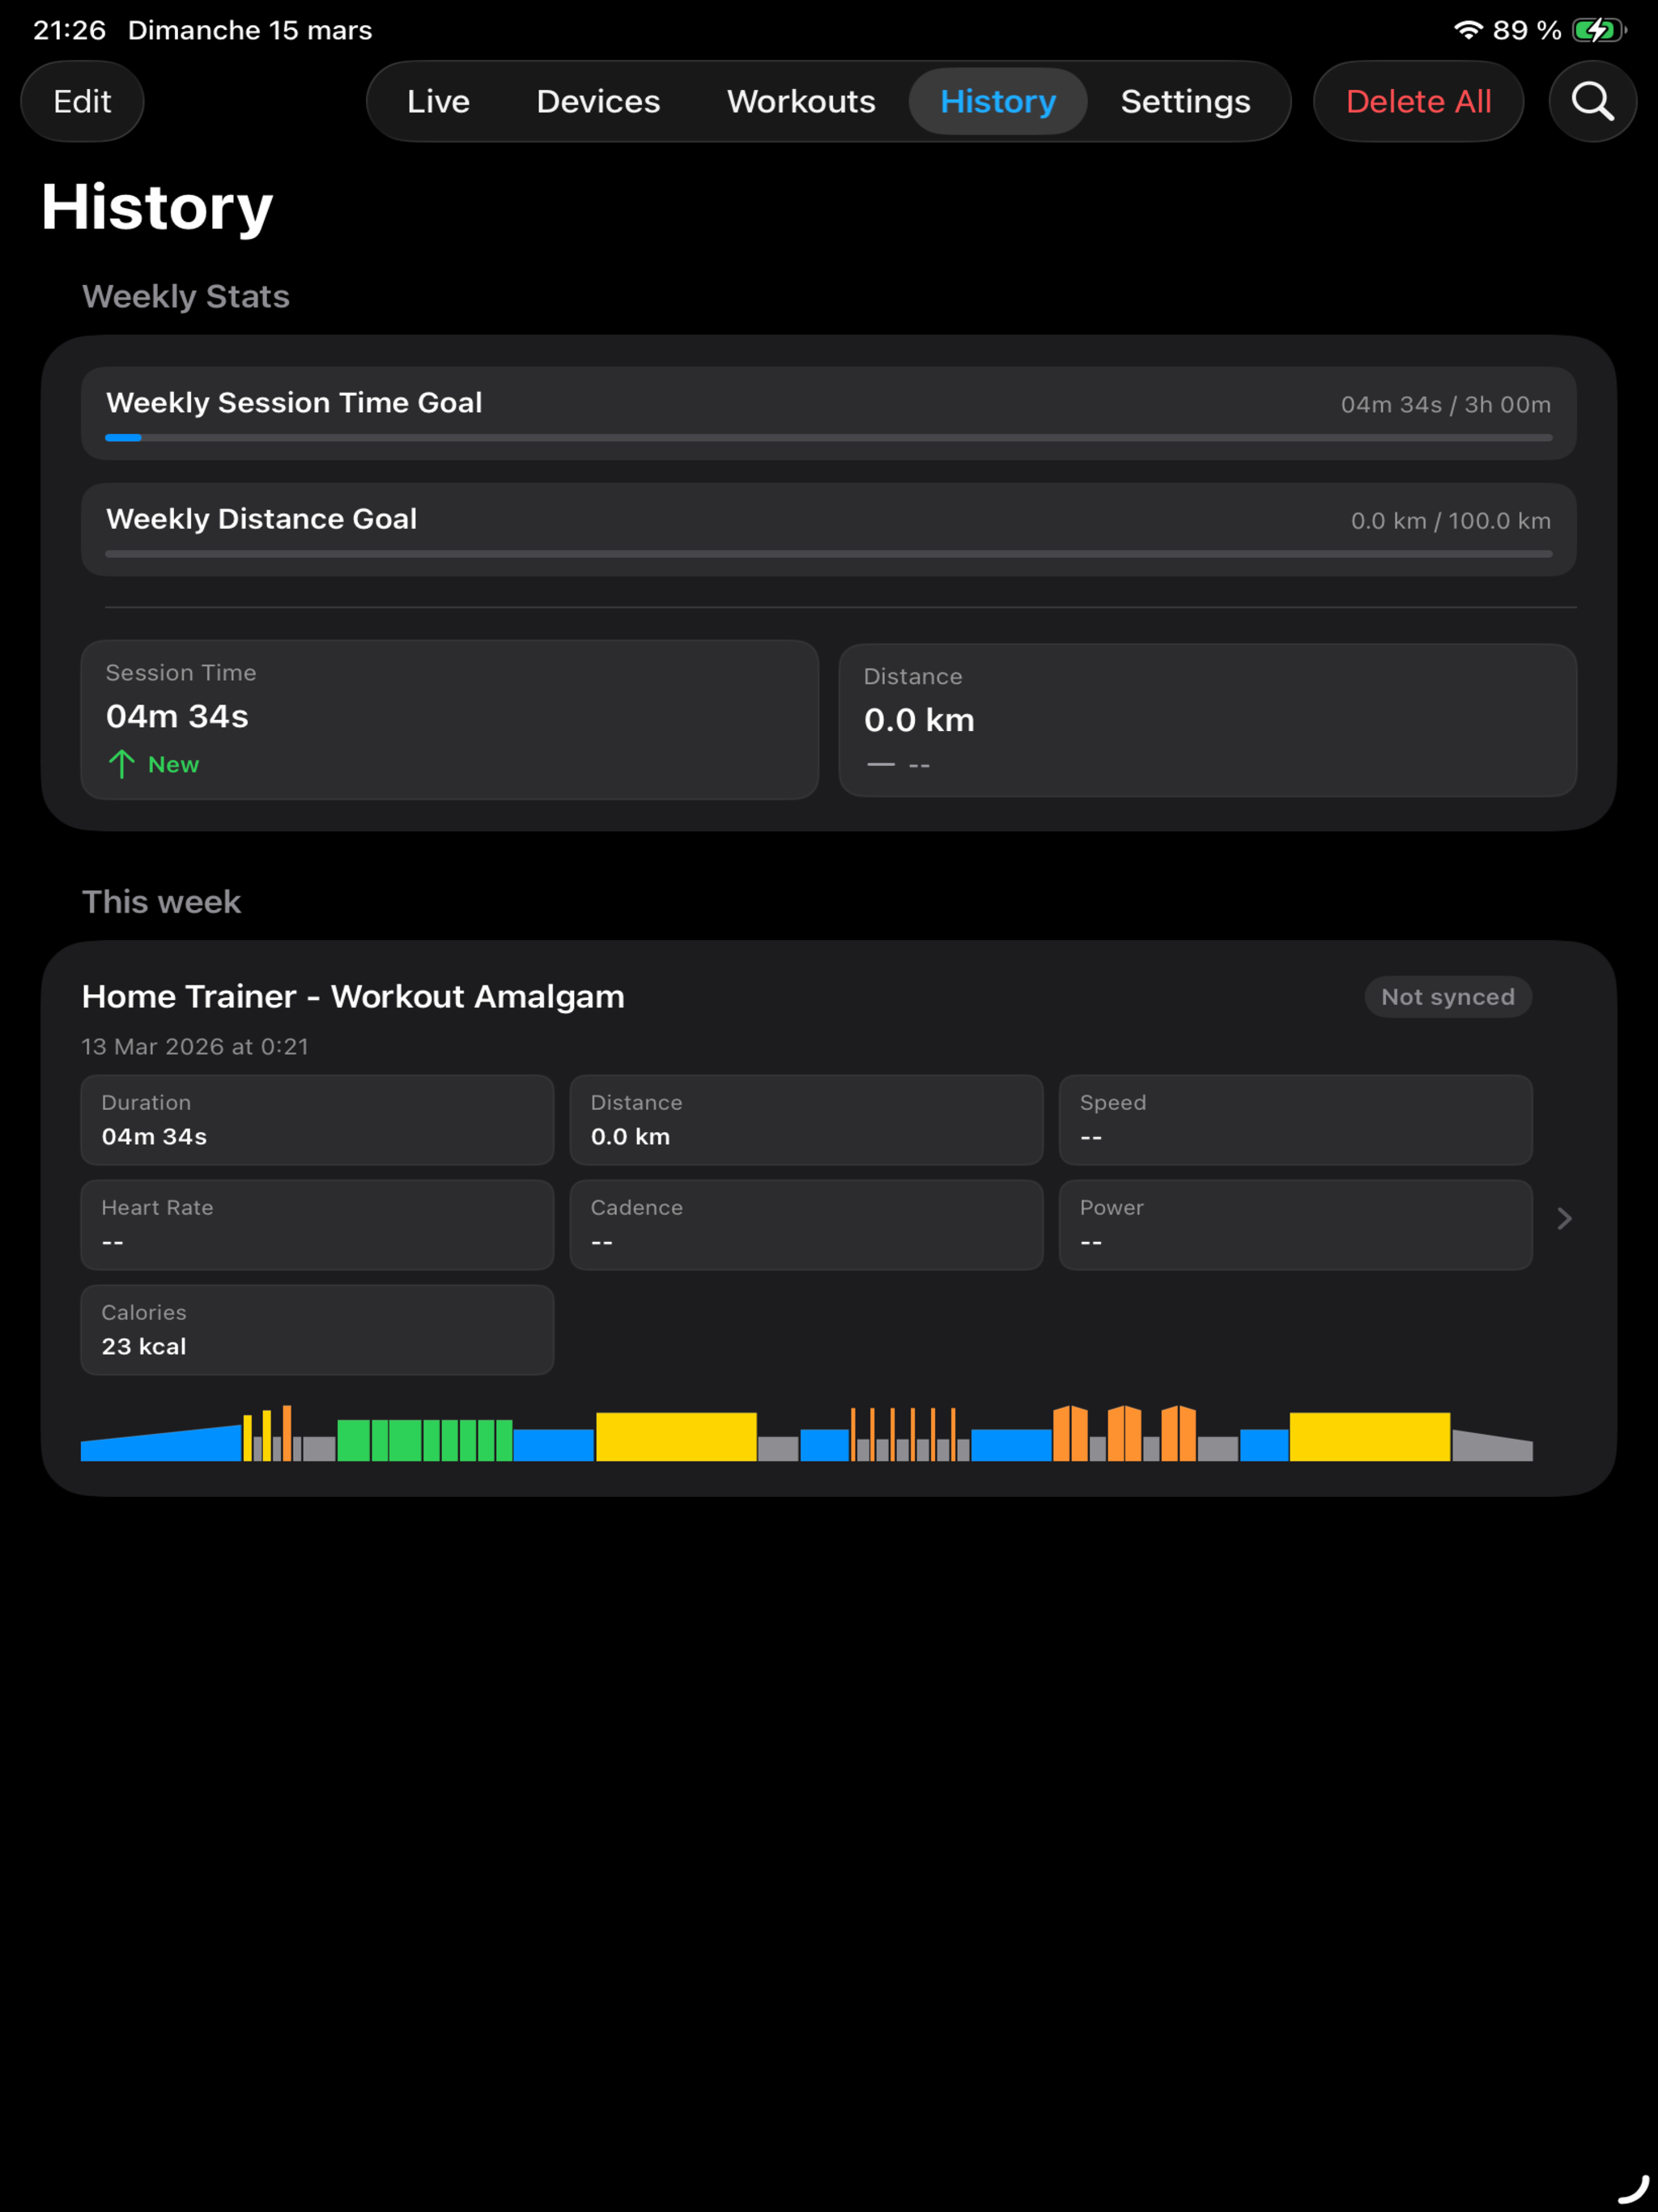
Task: Click the Weekly Distance Goal progress bar
Action: 829,553
